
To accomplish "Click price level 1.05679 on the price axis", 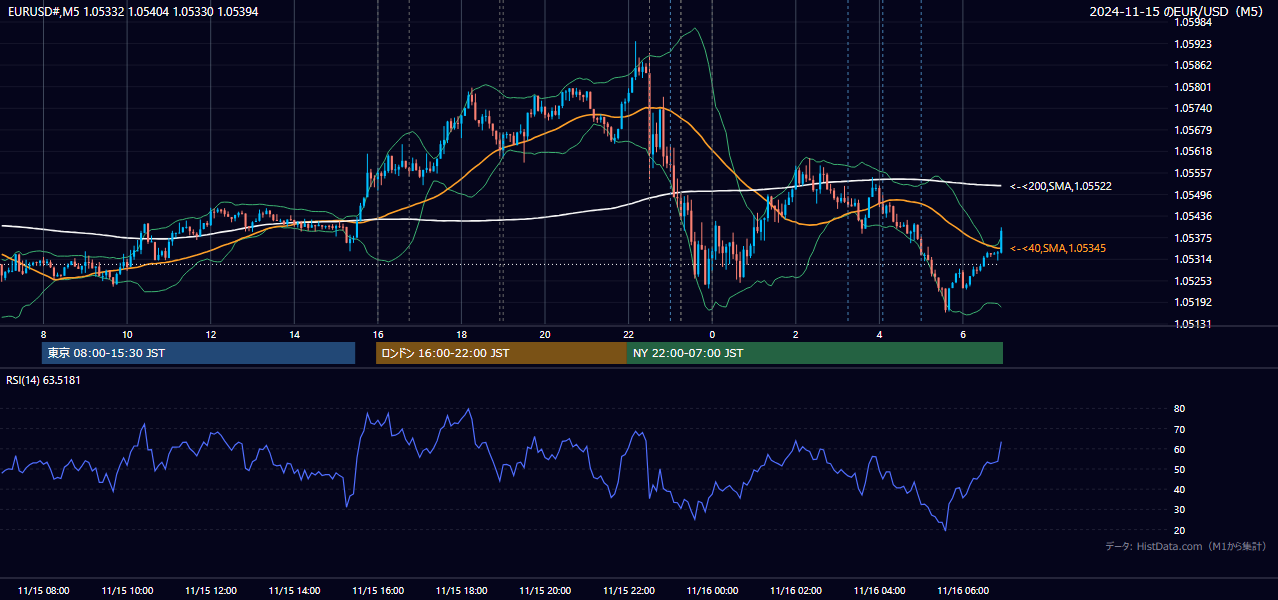I will point(1193,130).
